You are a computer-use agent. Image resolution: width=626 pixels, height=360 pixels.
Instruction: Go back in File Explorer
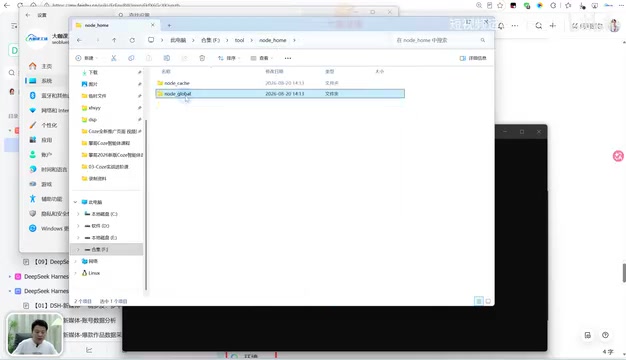coord(79,40)
